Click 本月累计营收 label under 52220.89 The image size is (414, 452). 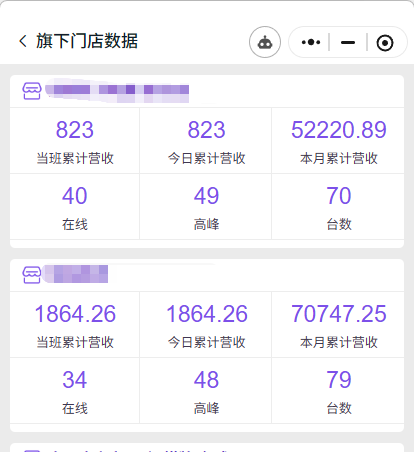point(339,158)
